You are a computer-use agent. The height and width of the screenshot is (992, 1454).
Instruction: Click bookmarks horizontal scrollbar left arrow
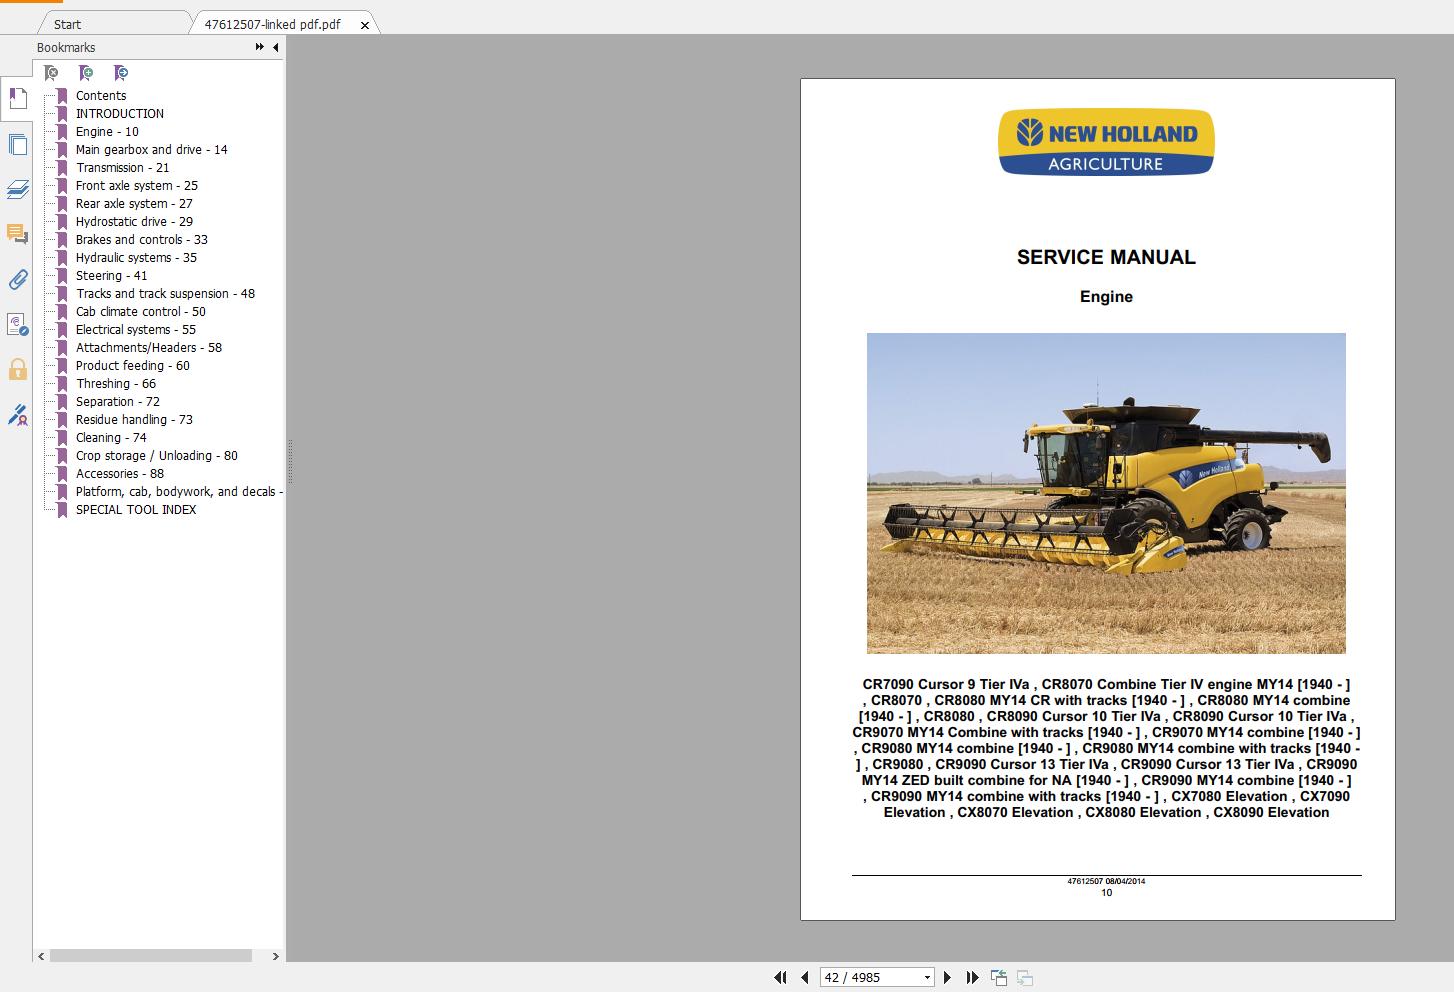point(41,956)
